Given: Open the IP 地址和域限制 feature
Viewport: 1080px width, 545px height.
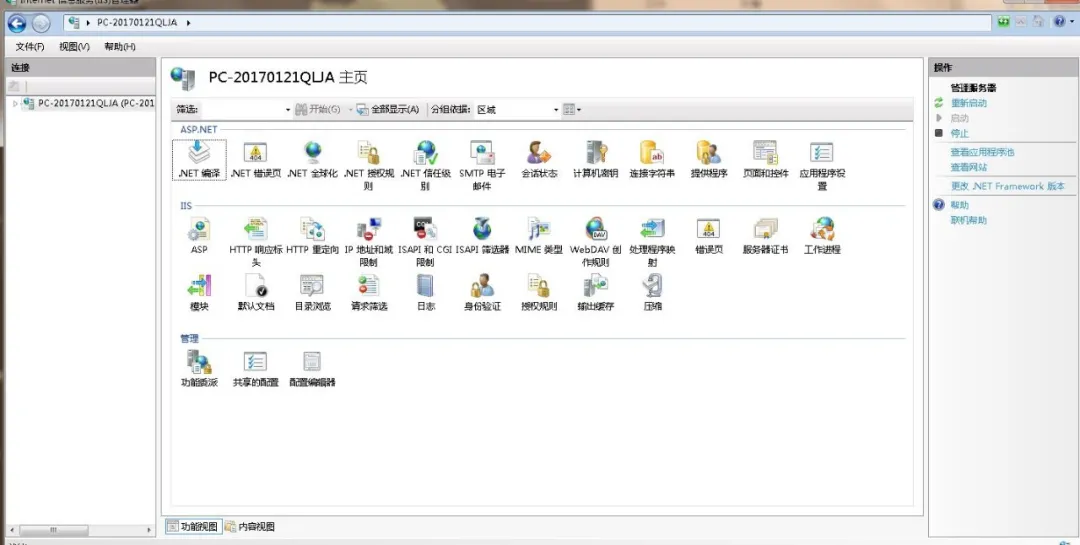Looking at the screenshot, I should tap(368, 242).
